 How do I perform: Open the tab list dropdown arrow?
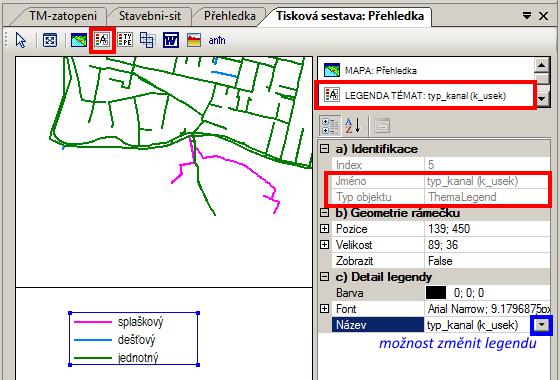point(527,16)
